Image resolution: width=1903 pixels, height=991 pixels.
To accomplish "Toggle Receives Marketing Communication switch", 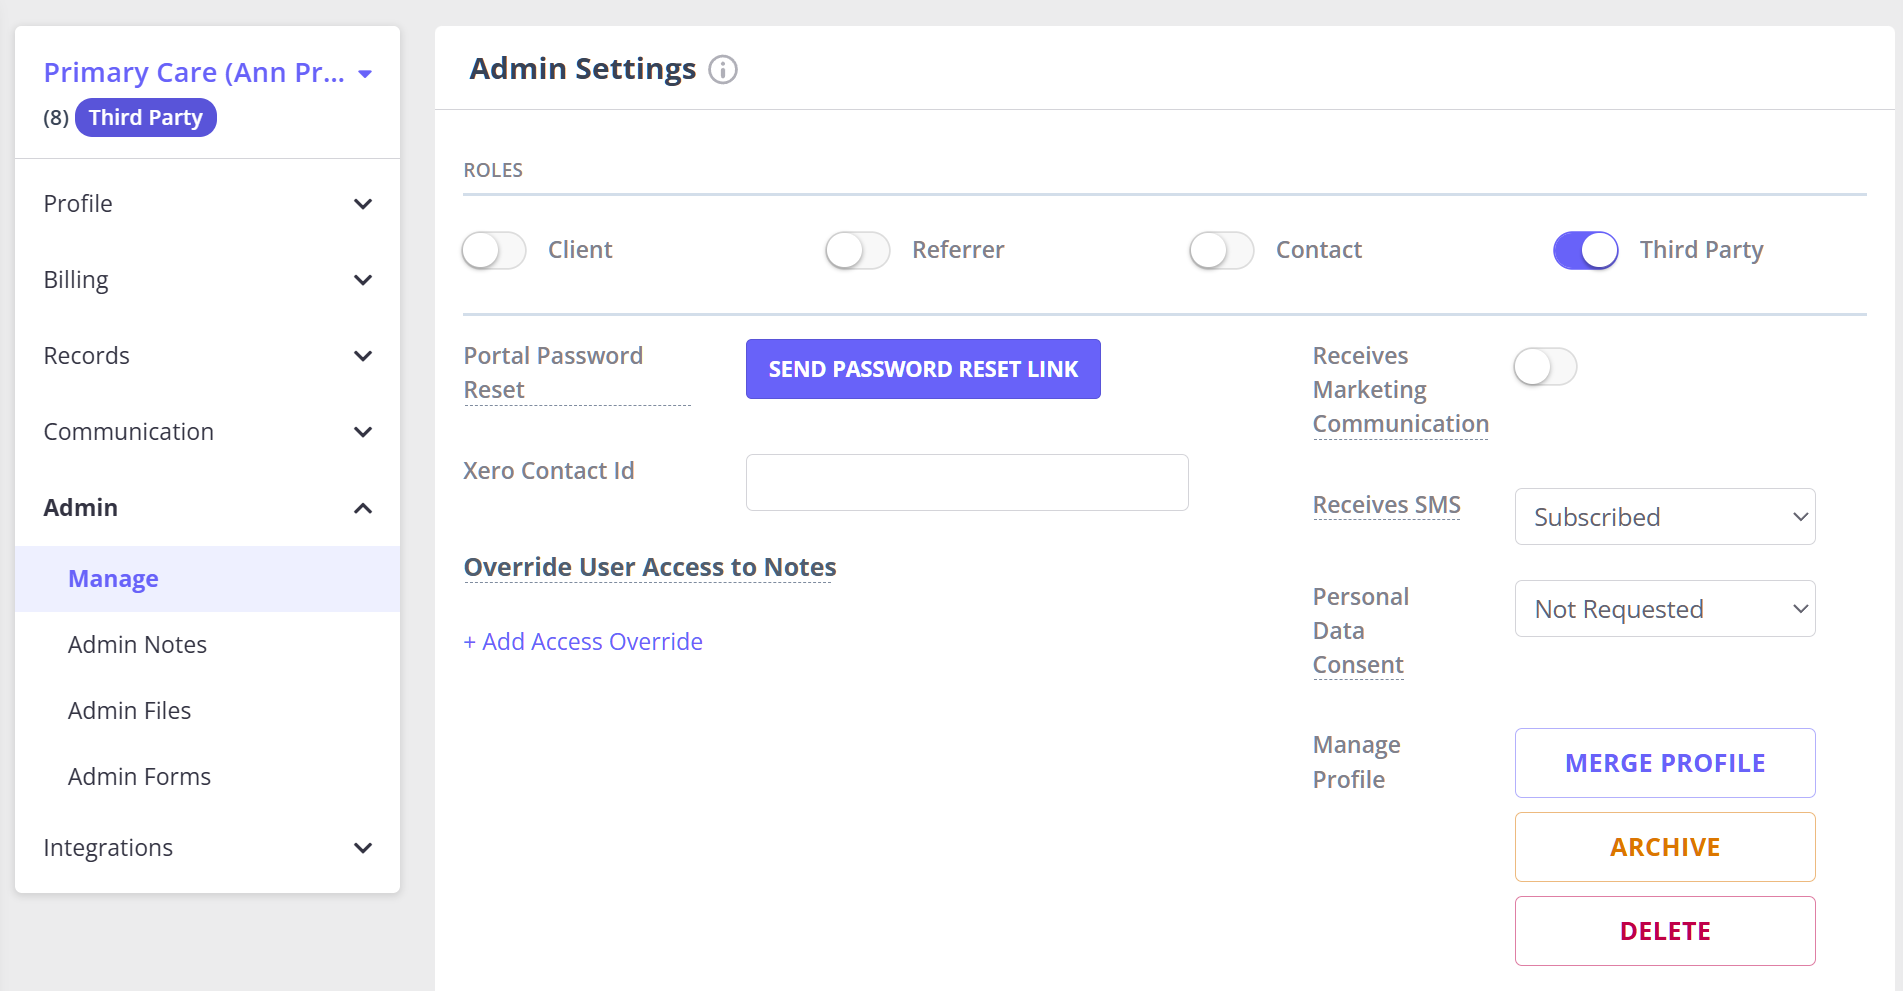I will tap(1545, 367).
